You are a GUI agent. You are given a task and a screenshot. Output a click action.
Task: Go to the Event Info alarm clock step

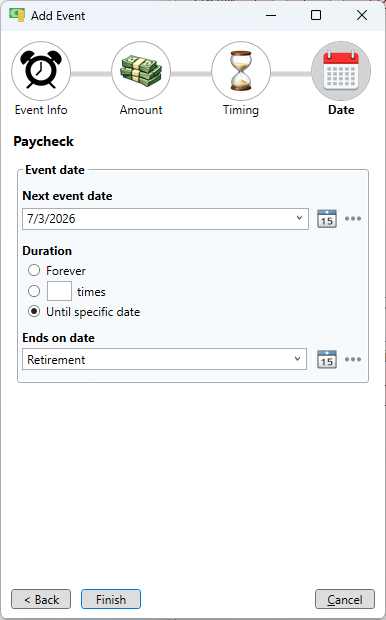click(41, 71)
